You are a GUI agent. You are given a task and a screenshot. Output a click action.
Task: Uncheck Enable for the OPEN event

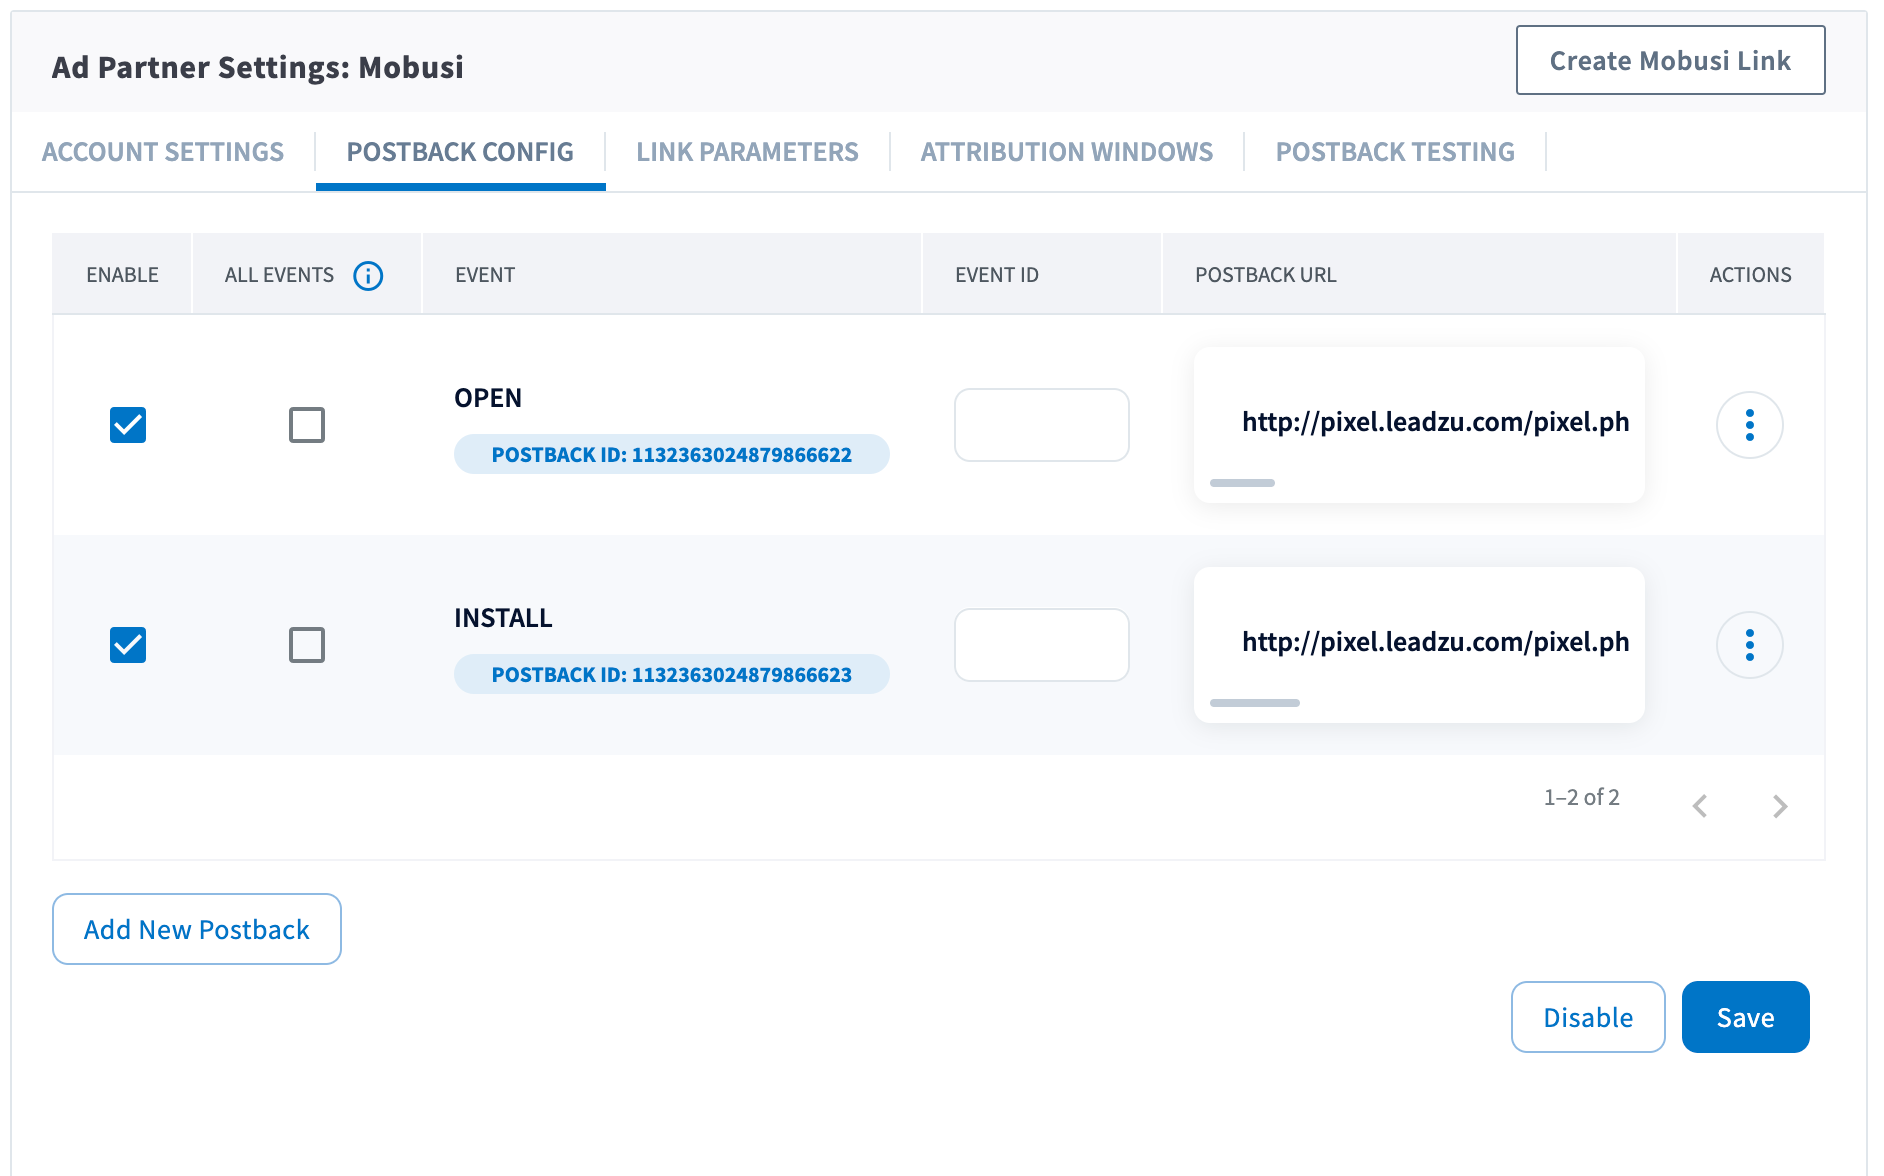tap(128, 425)
